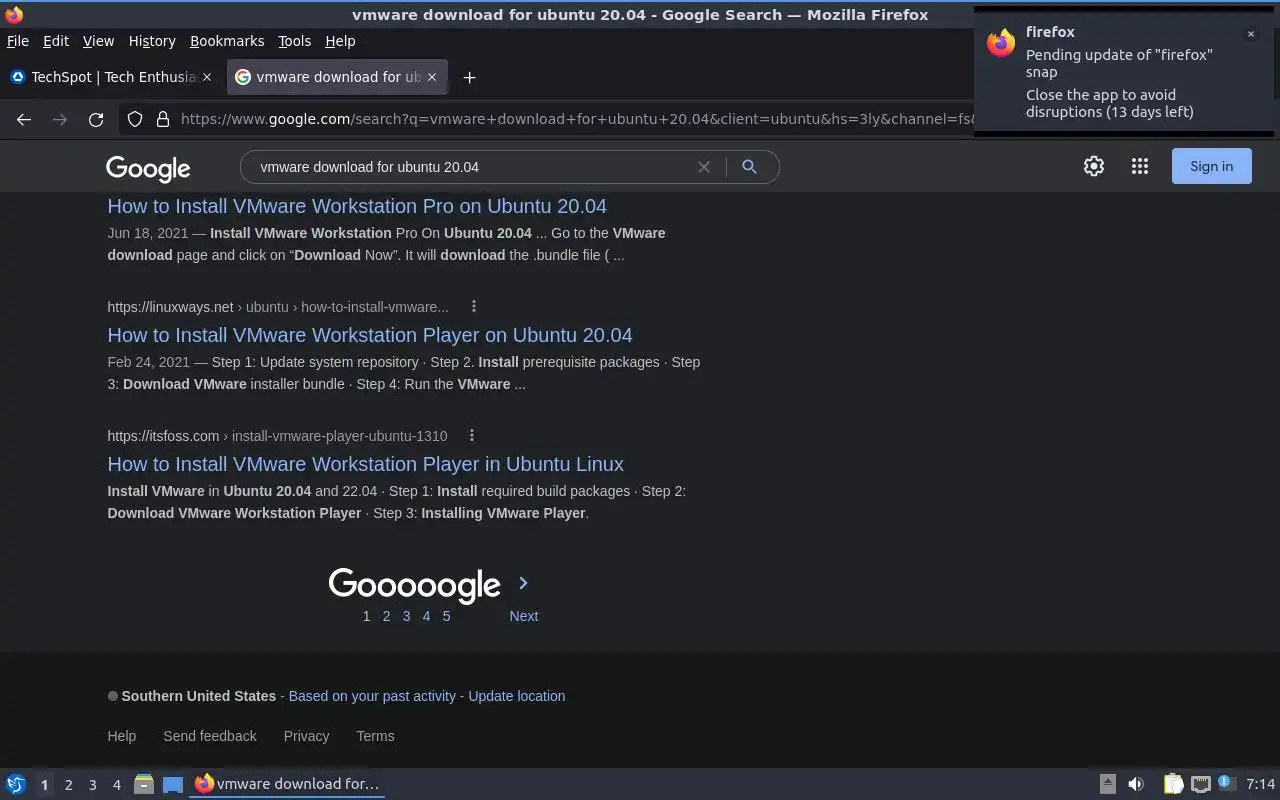This screenshot has width=1280, height=800.
Task: Open options for itsfoss.com result
Action: 472,436
